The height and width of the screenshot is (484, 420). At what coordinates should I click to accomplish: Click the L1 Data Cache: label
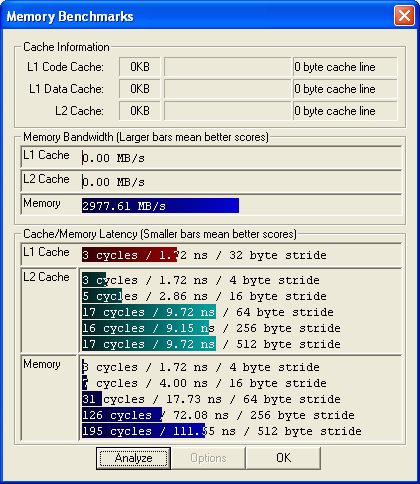66,89
